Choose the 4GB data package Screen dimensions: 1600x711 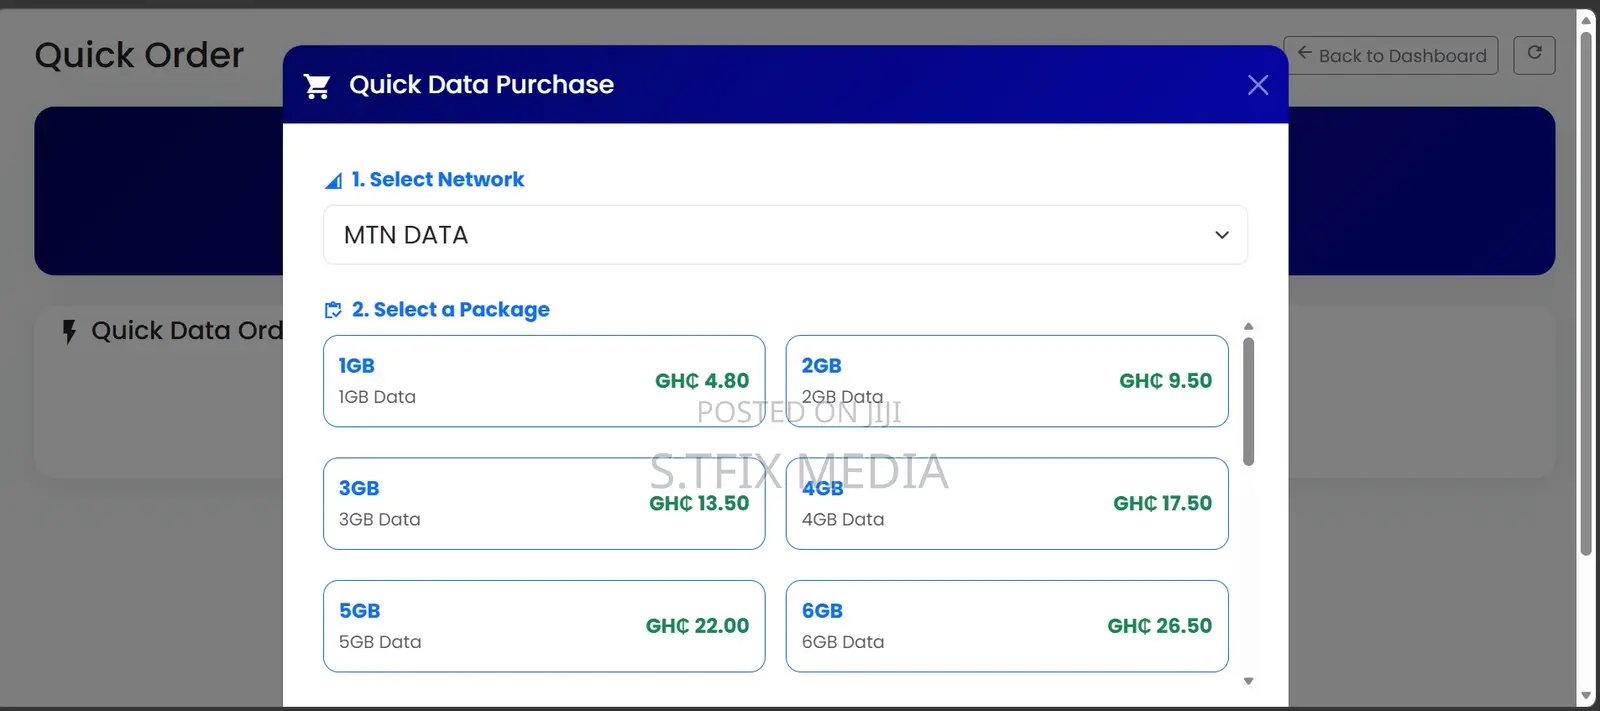1007,504
